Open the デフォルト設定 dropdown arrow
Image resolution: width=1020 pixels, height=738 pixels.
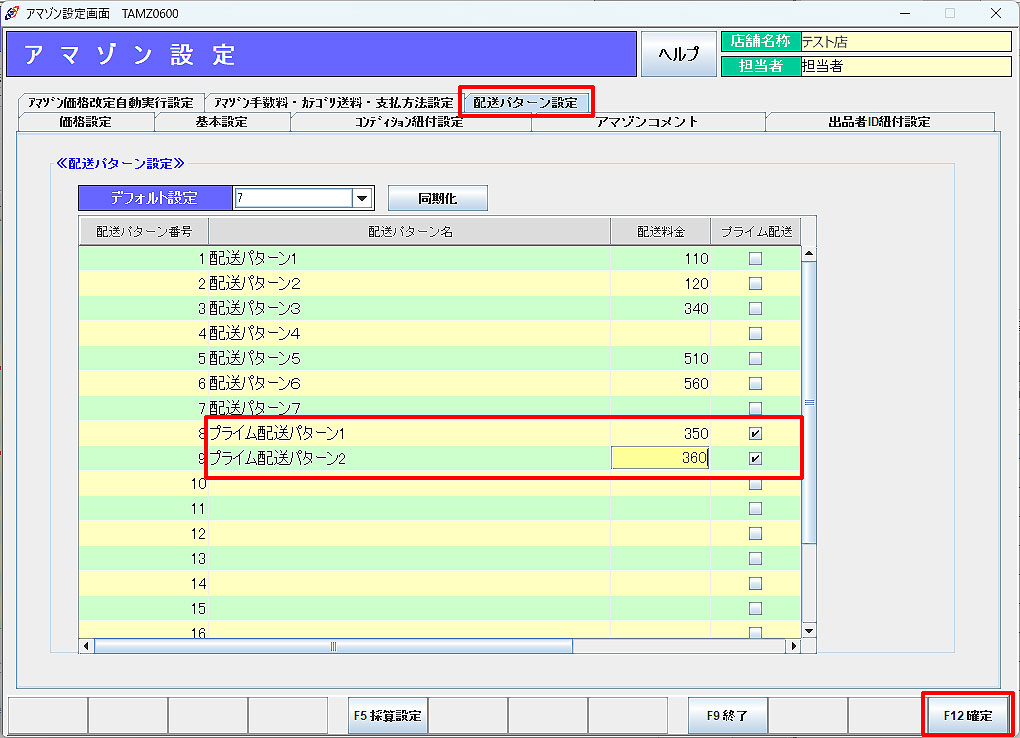[x=362, y=198]
